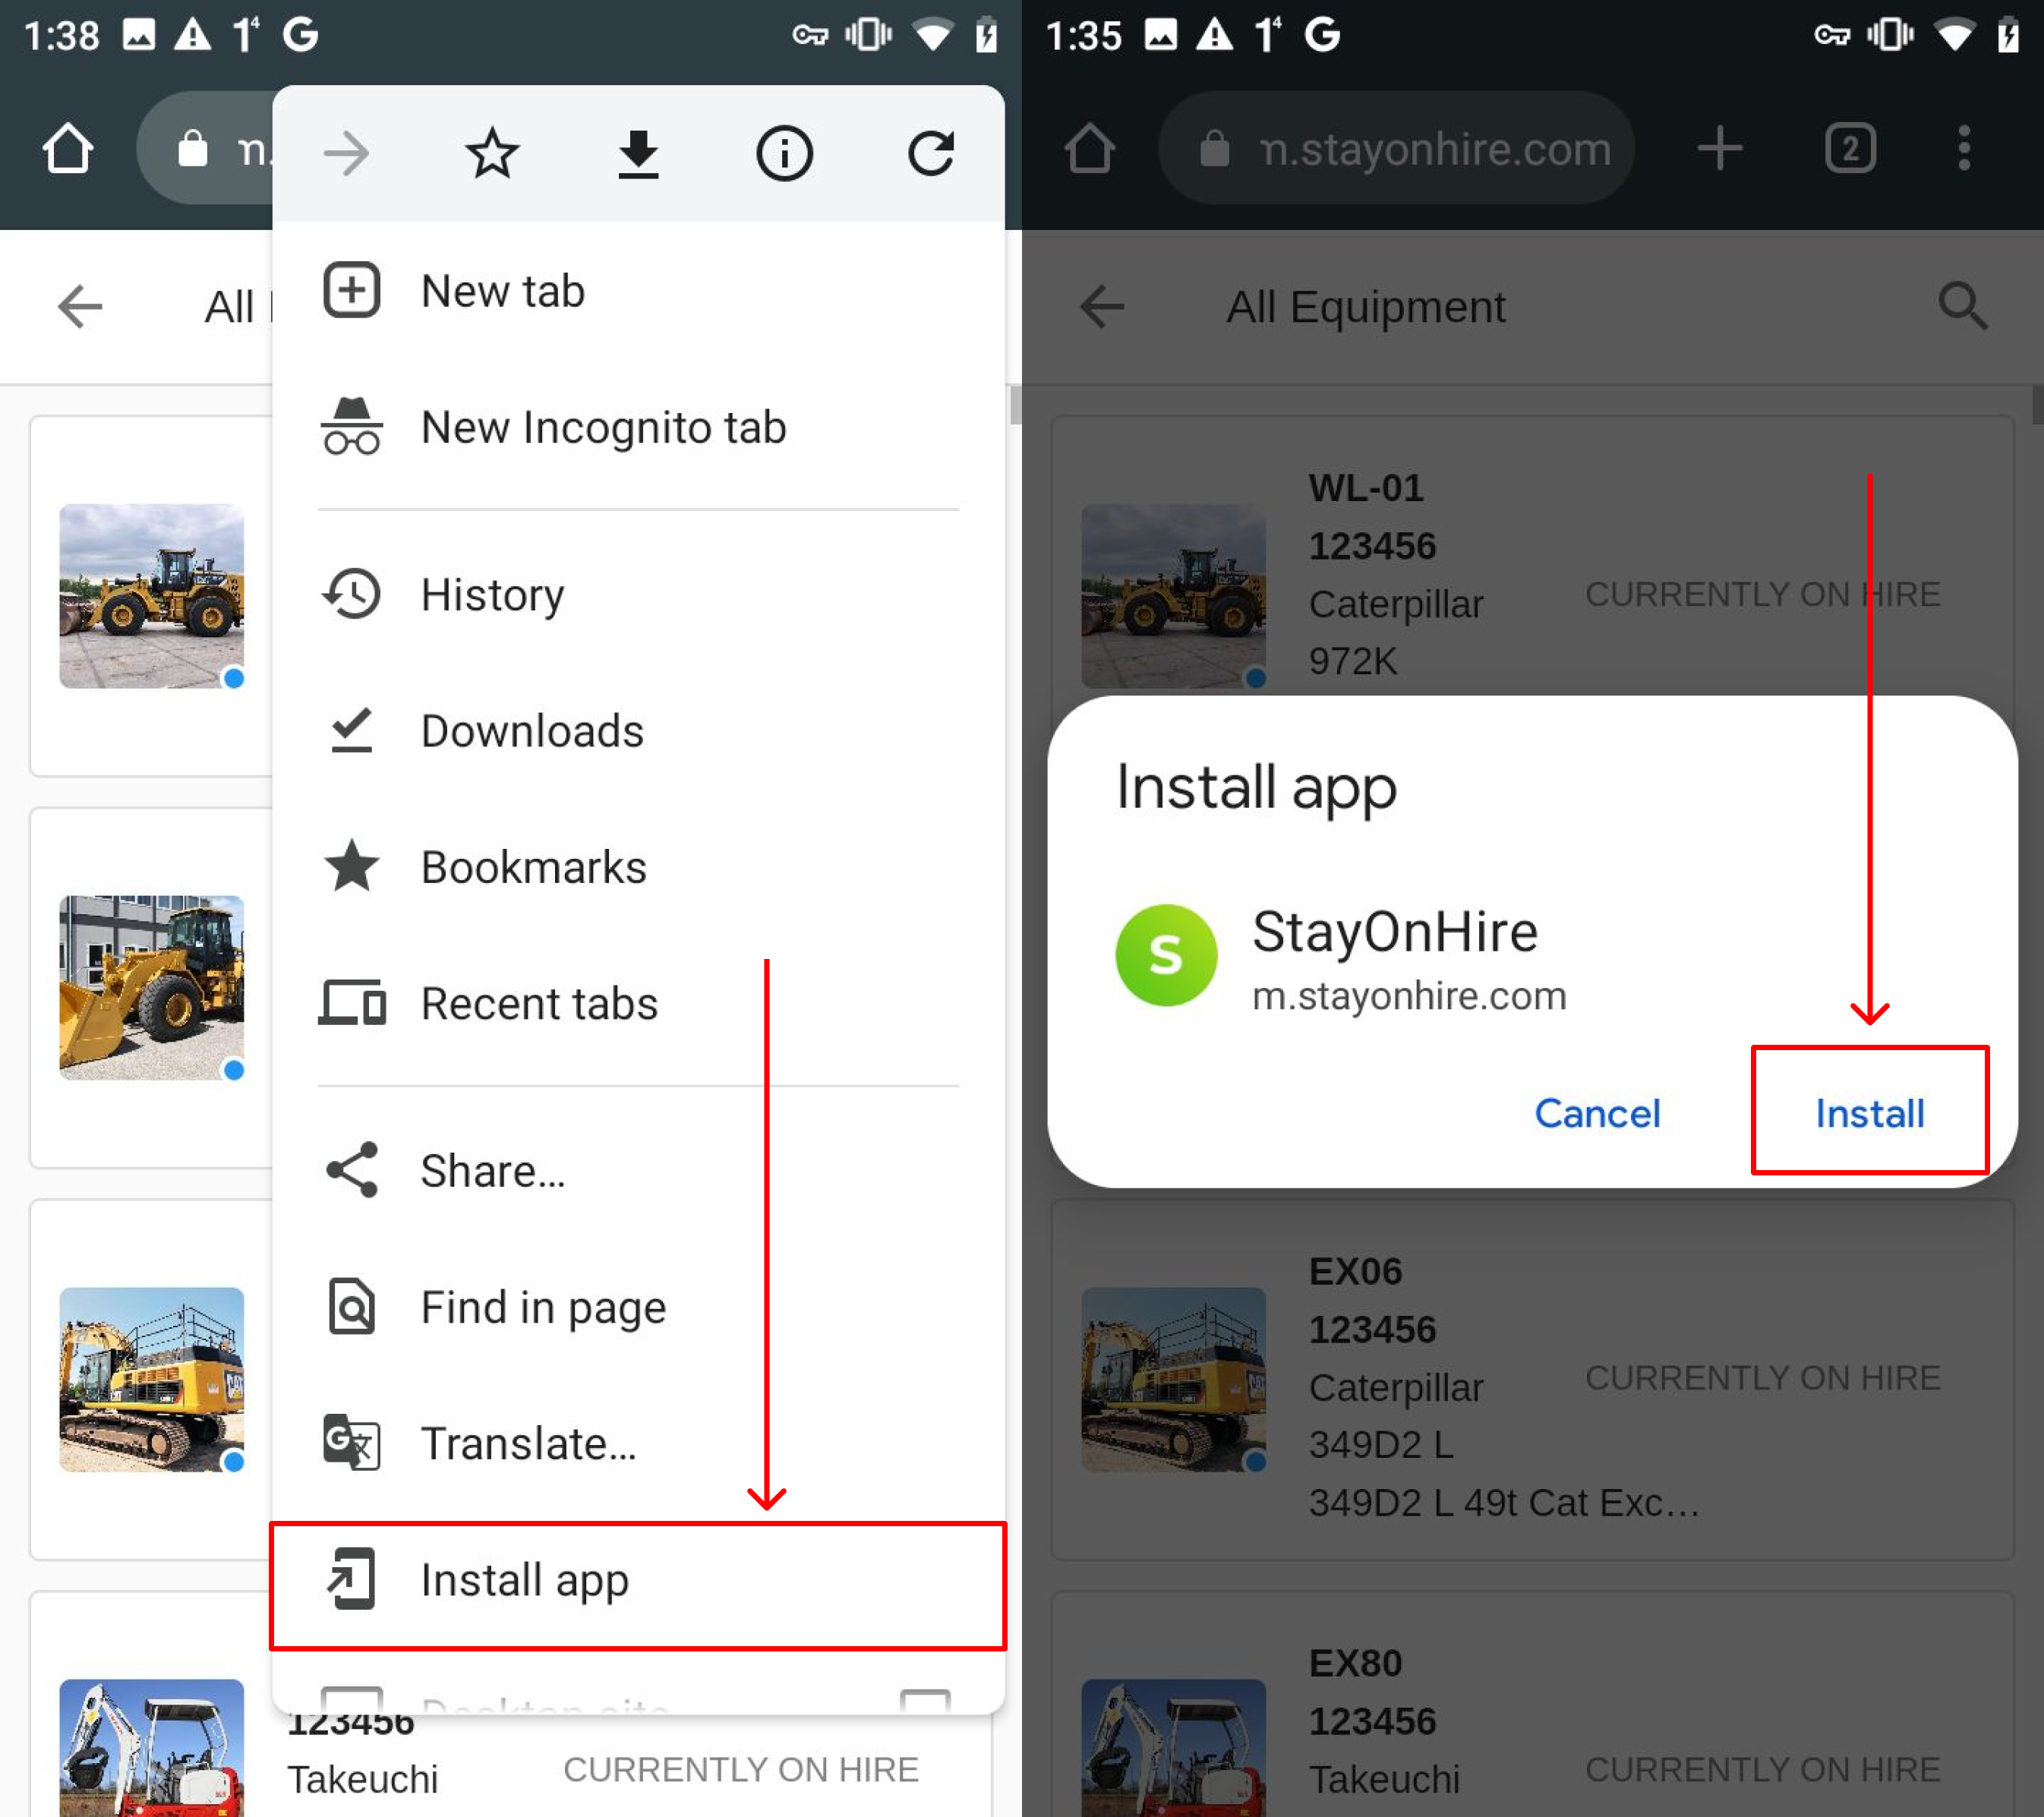Screen dimensions: 2044x1817
Task: Tap the WL-01 equipment title
Action: [x=1366, y=489]
